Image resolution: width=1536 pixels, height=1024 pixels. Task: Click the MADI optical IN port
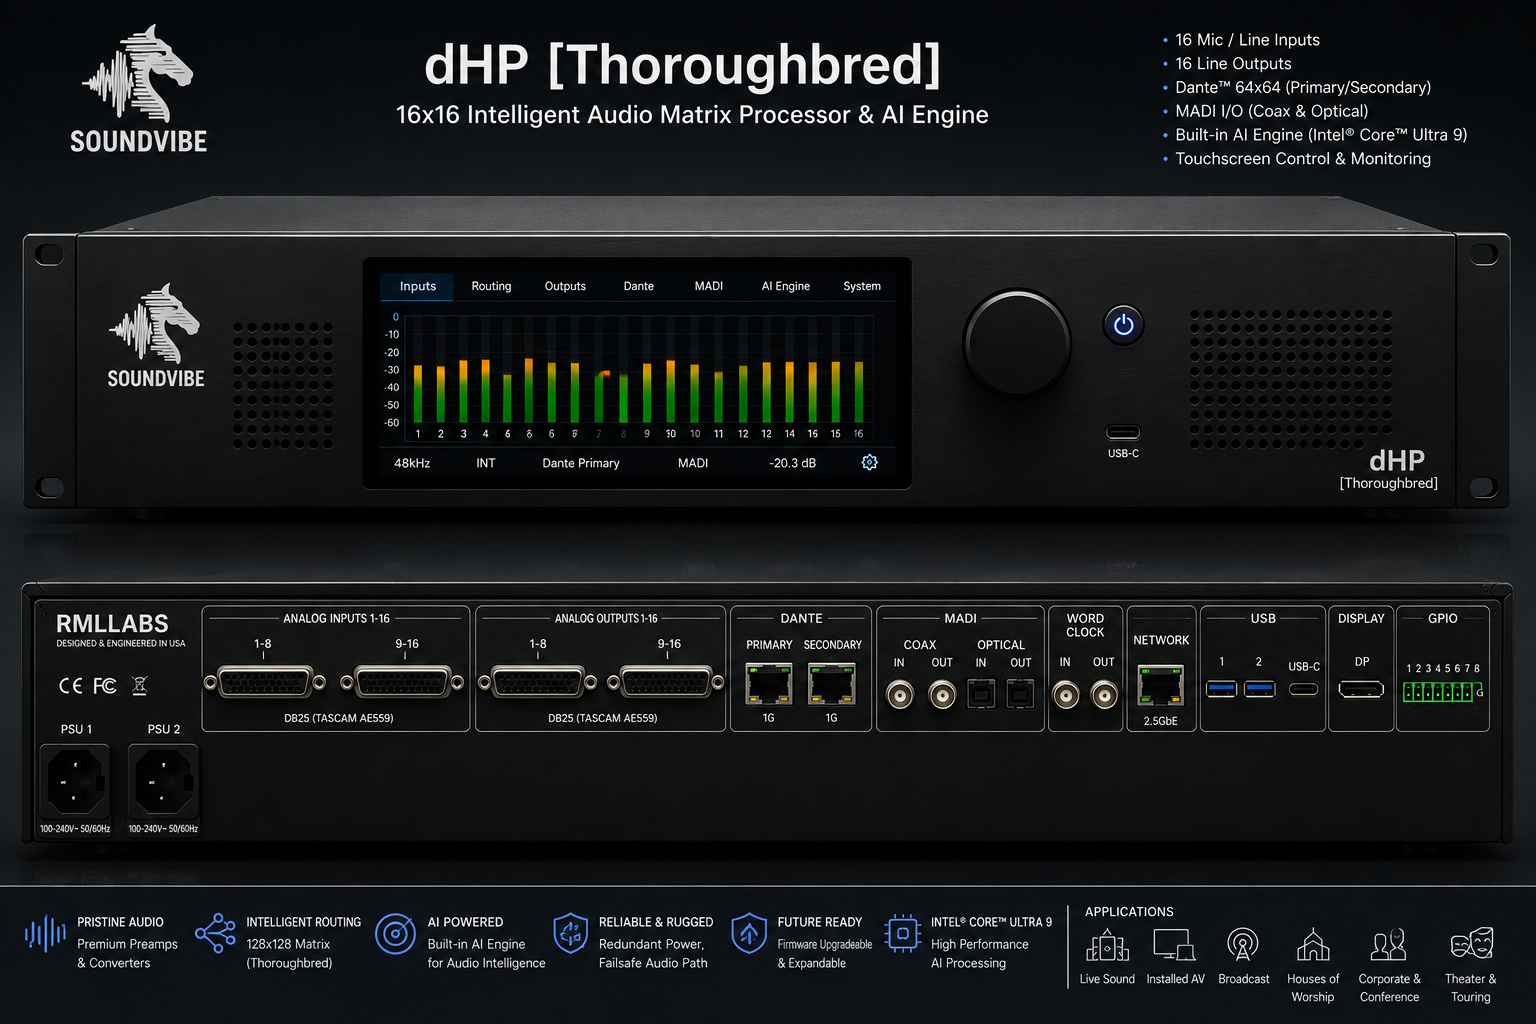coord(981,693)
